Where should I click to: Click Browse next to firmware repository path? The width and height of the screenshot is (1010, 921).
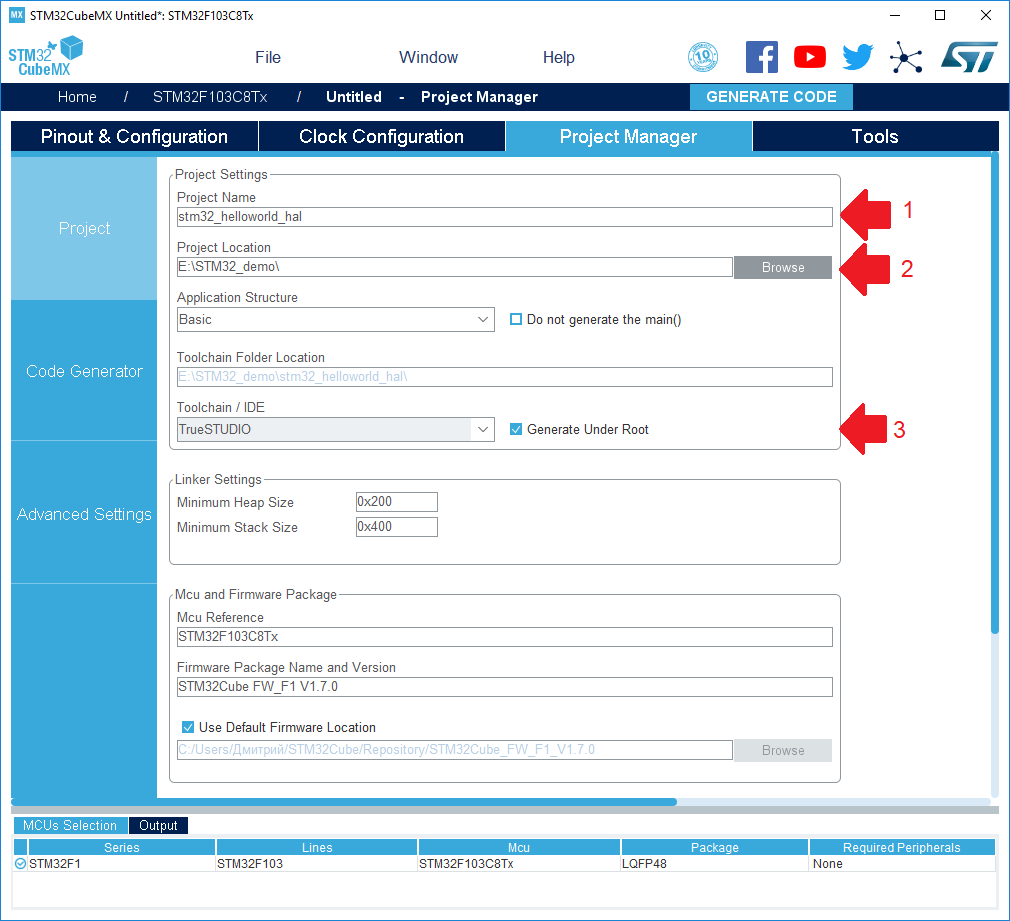[783, 750]
